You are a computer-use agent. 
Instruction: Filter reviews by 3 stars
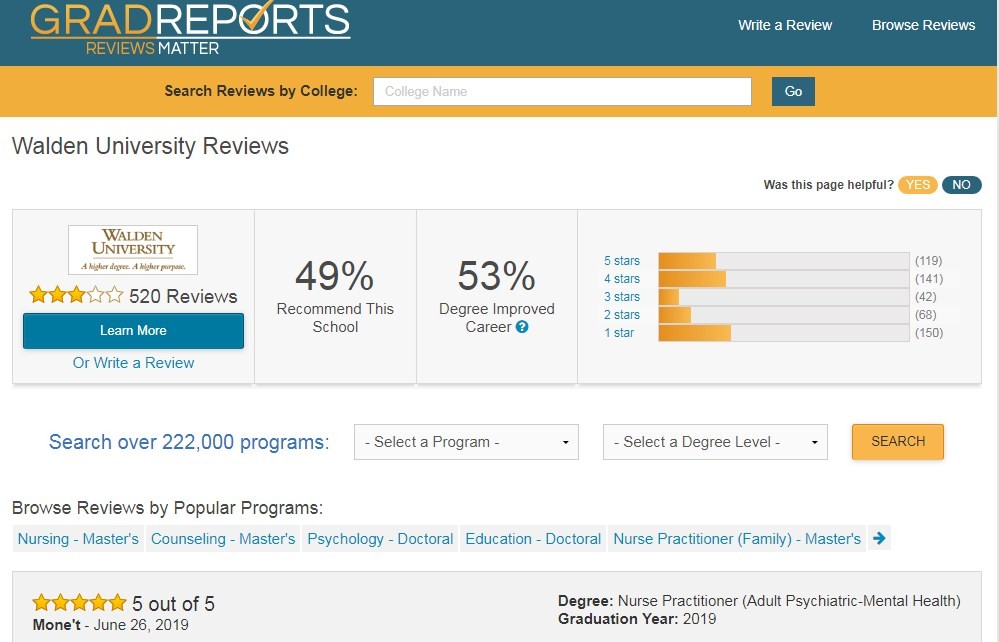[x=622, y=296]
